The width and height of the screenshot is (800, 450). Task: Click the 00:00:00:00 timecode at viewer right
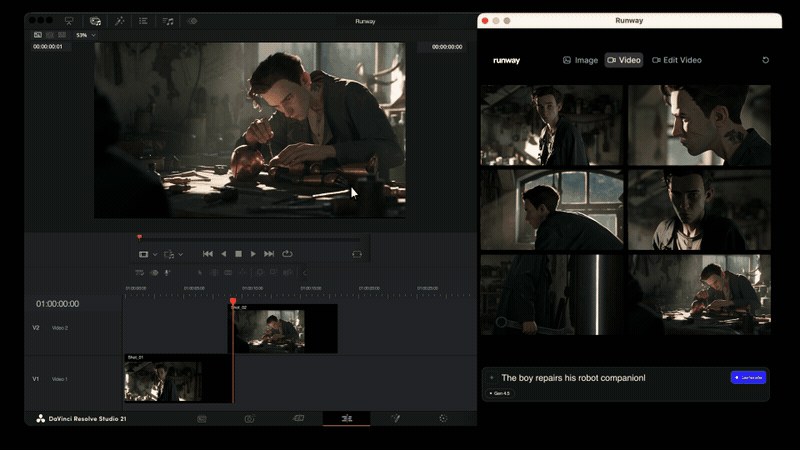tap(447, 46)
